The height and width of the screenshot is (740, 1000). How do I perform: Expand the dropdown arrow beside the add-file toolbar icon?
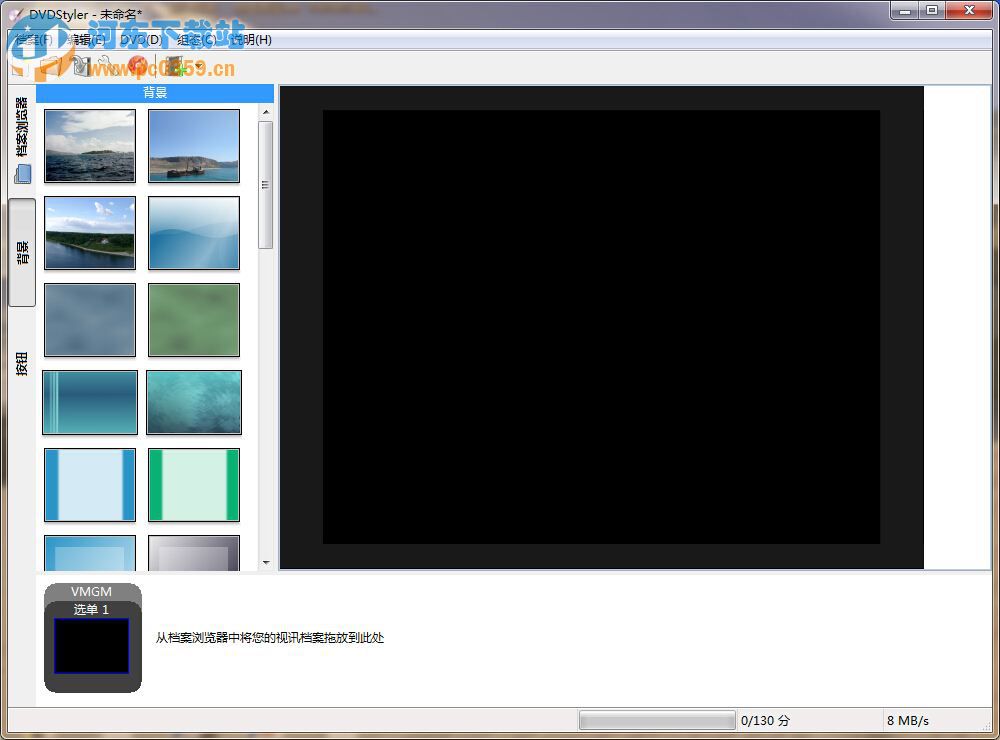pyautogui.click(x=196, y=65)
